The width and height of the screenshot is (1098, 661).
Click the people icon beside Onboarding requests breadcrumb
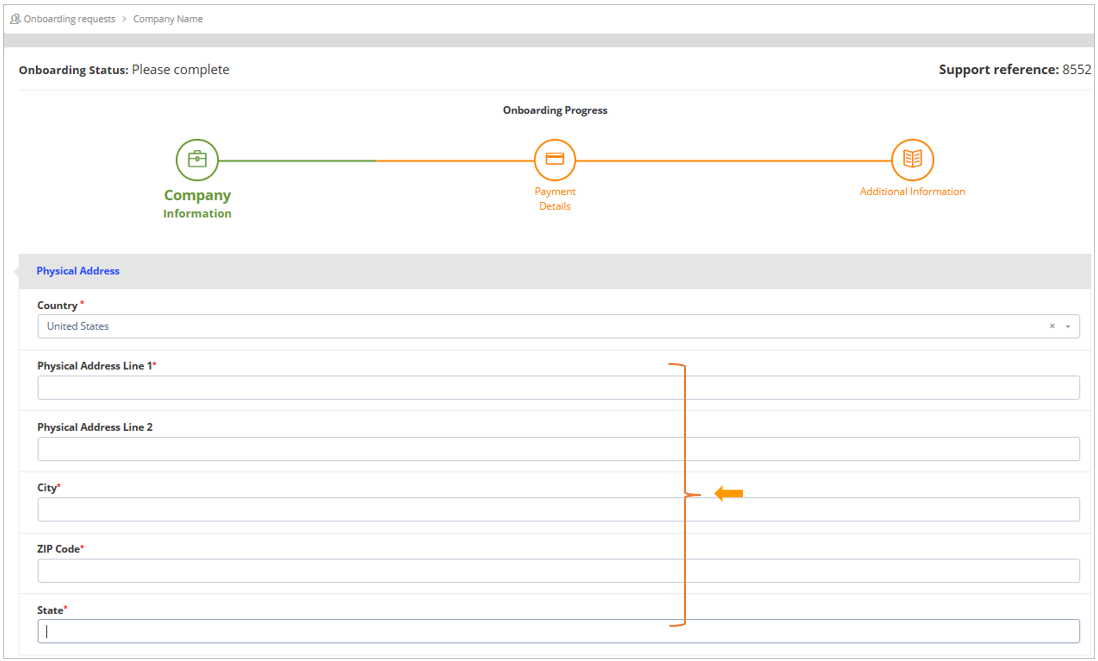tap(13, 18)
